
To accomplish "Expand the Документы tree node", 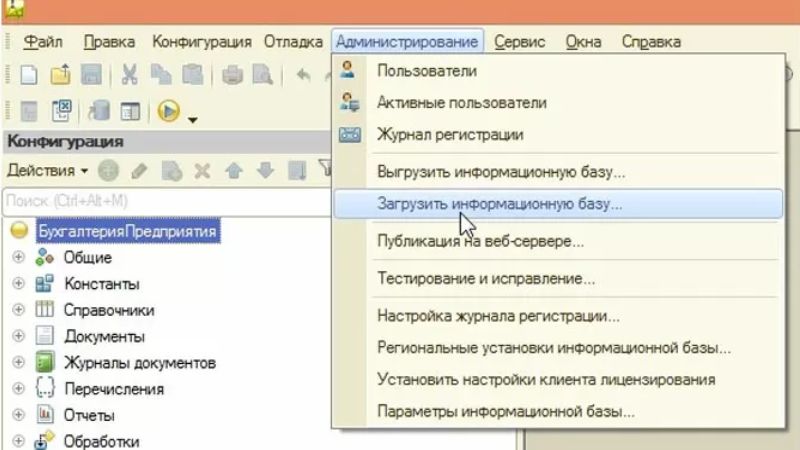I will click(x=18, y=336).
